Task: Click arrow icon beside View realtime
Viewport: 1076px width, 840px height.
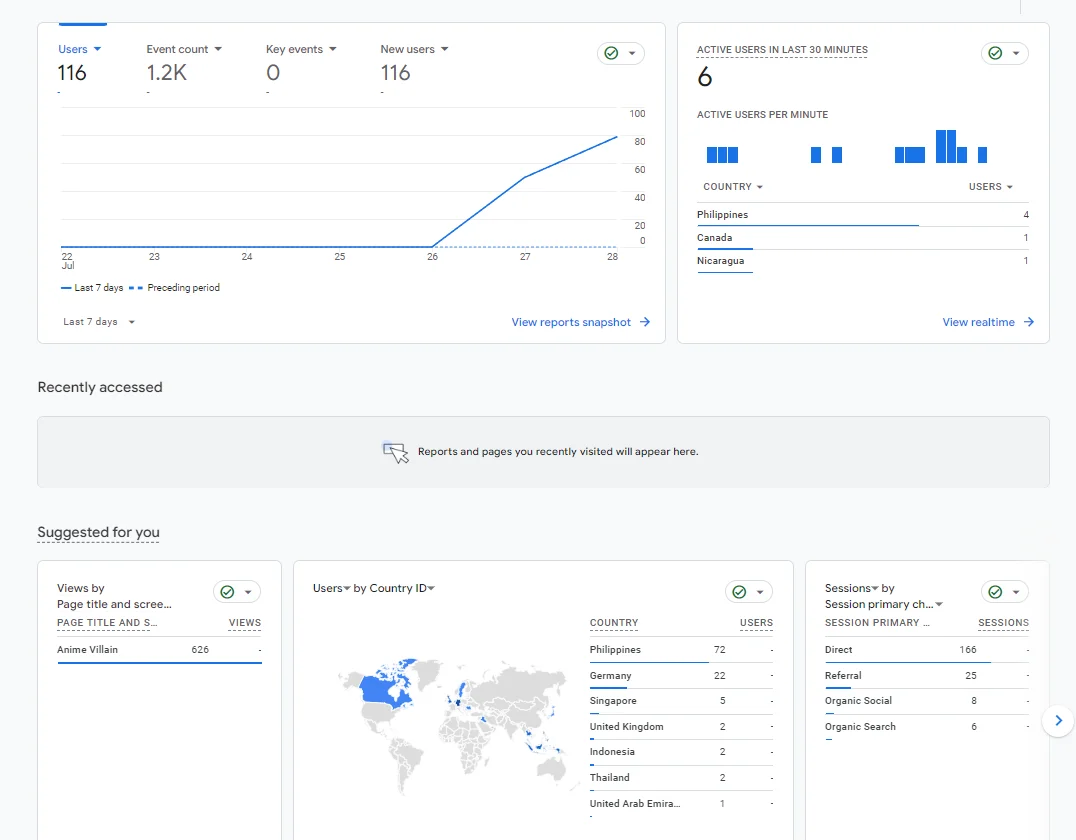Action: [x=1028, y=322]
